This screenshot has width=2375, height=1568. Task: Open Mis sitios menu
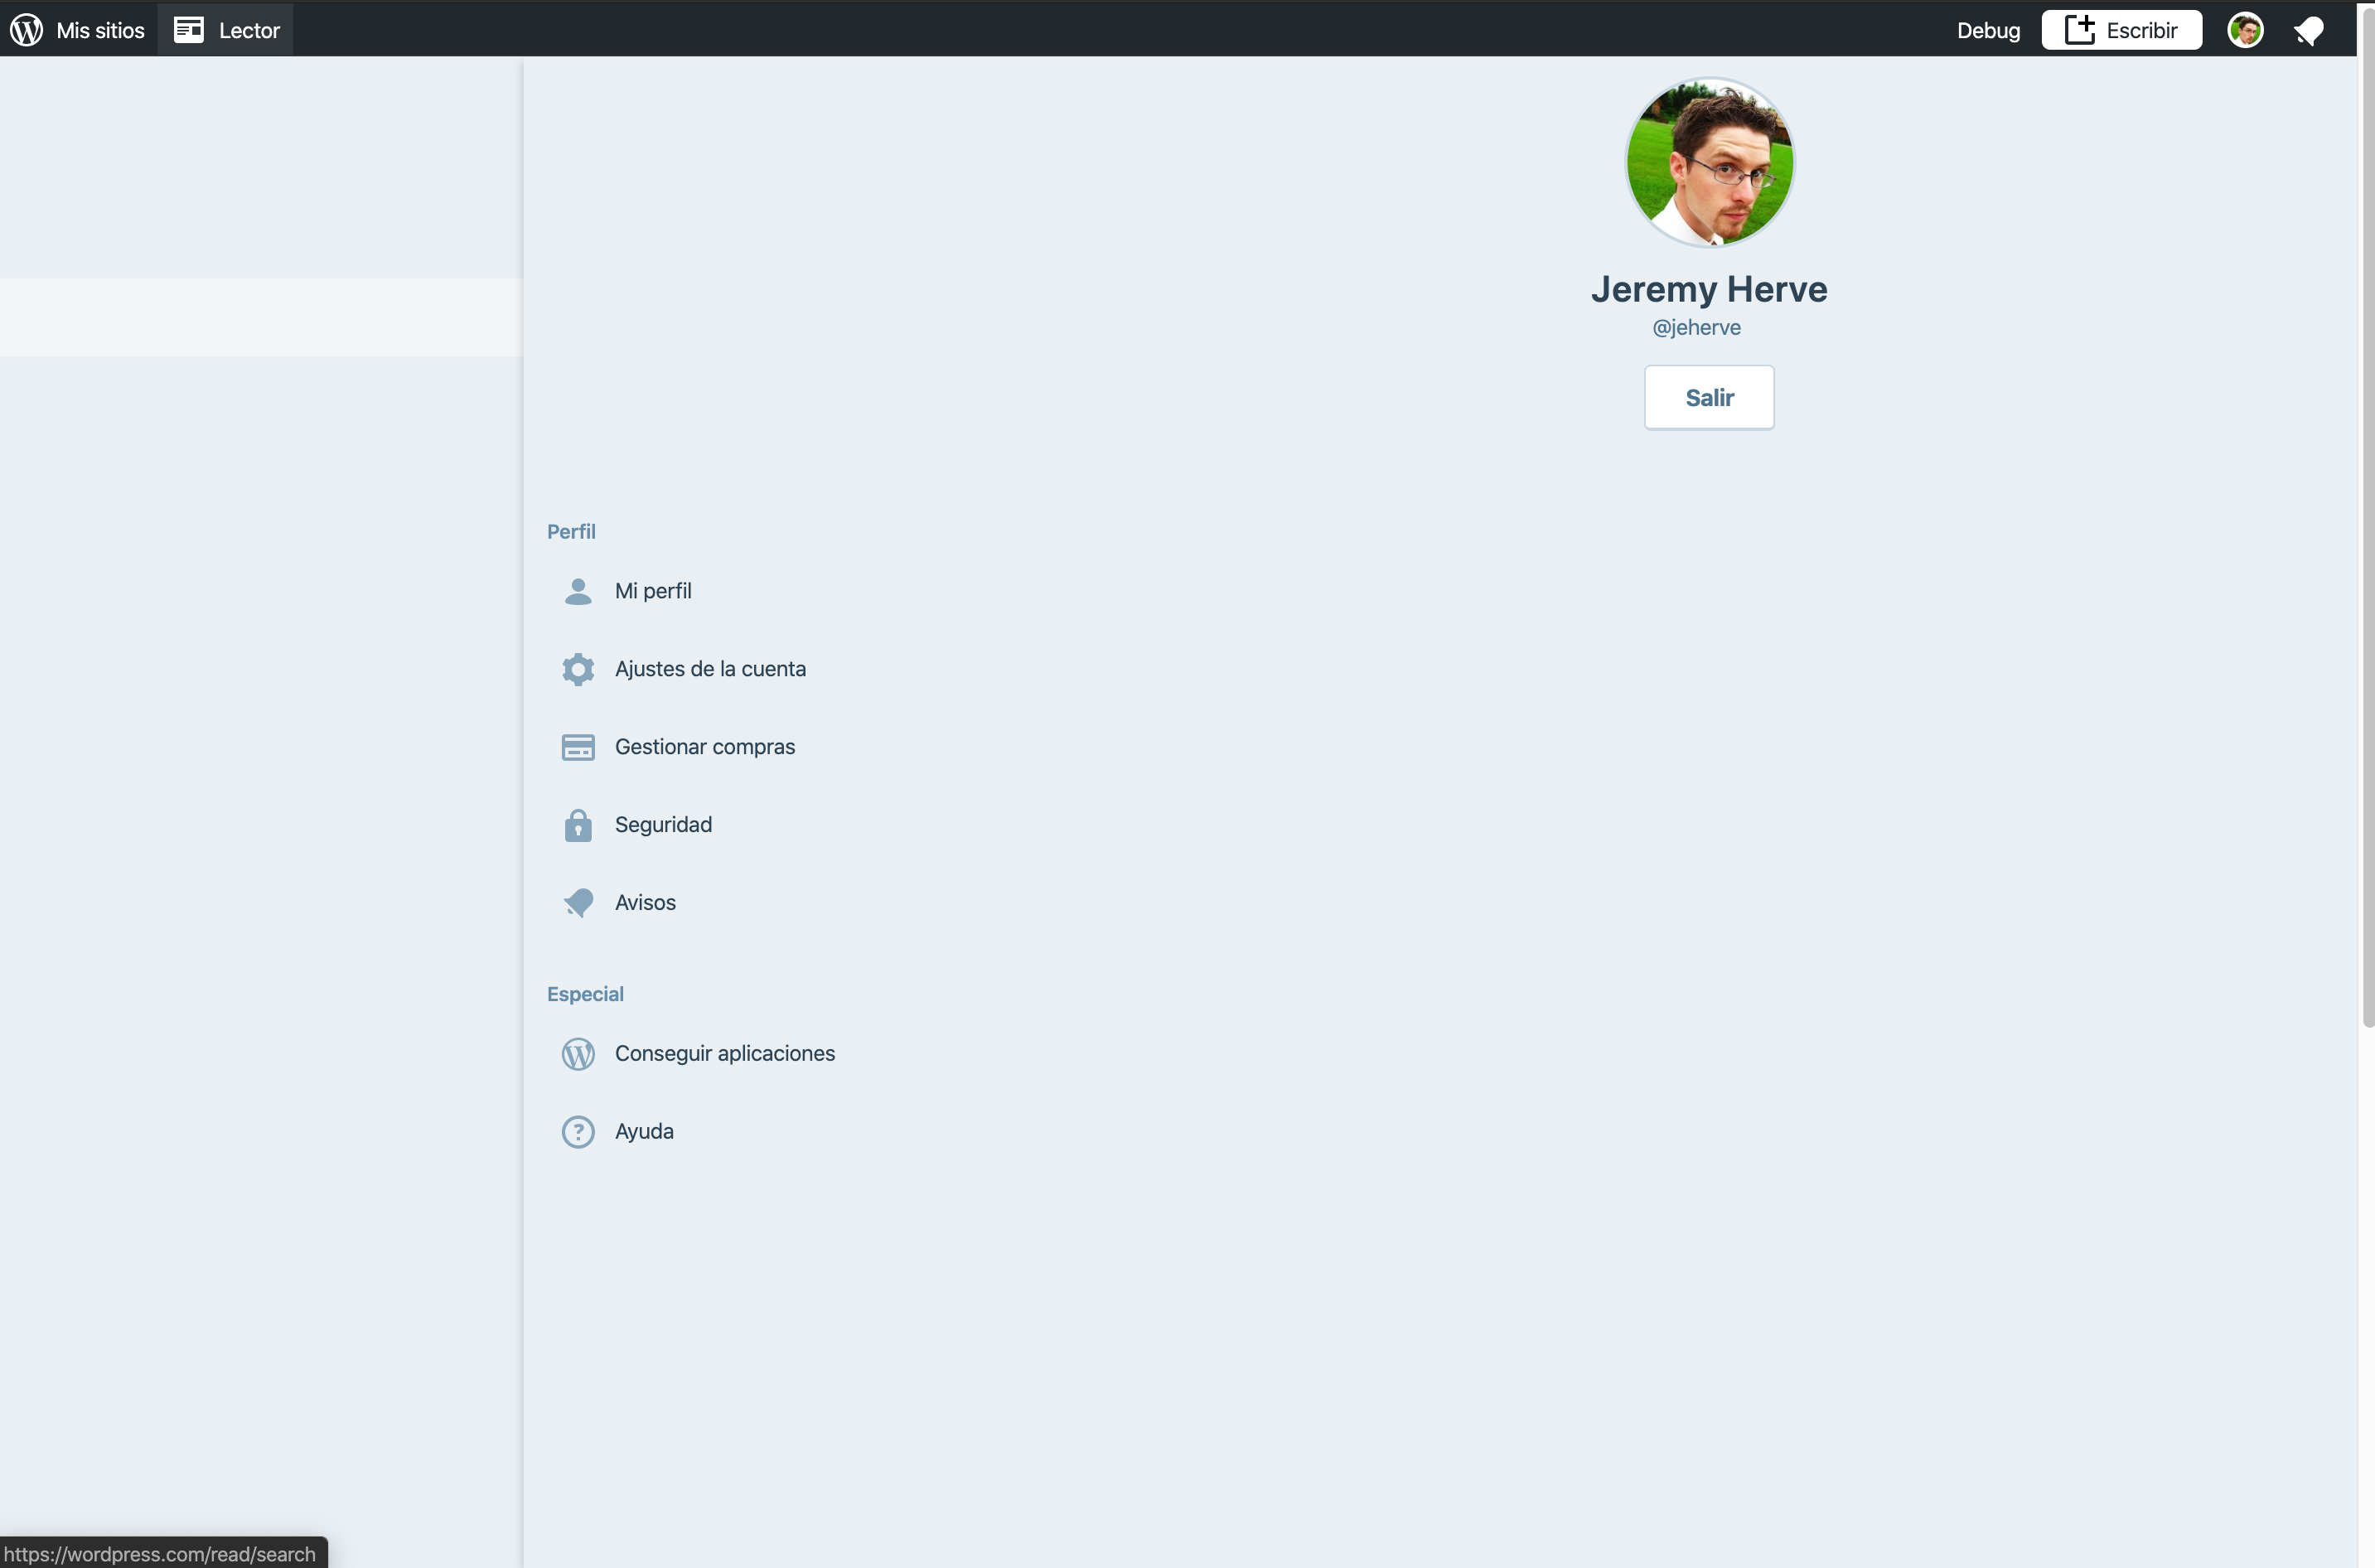click(x=100, y=30)
